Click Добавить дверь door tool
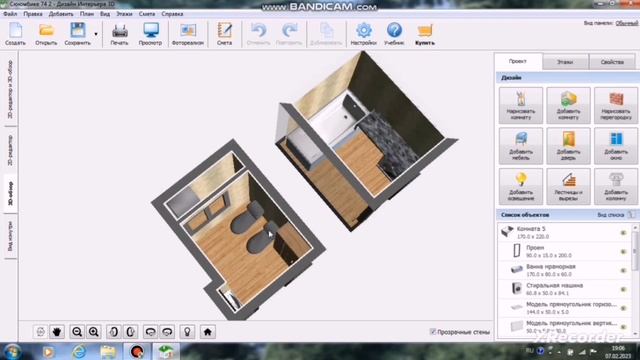 569,146
